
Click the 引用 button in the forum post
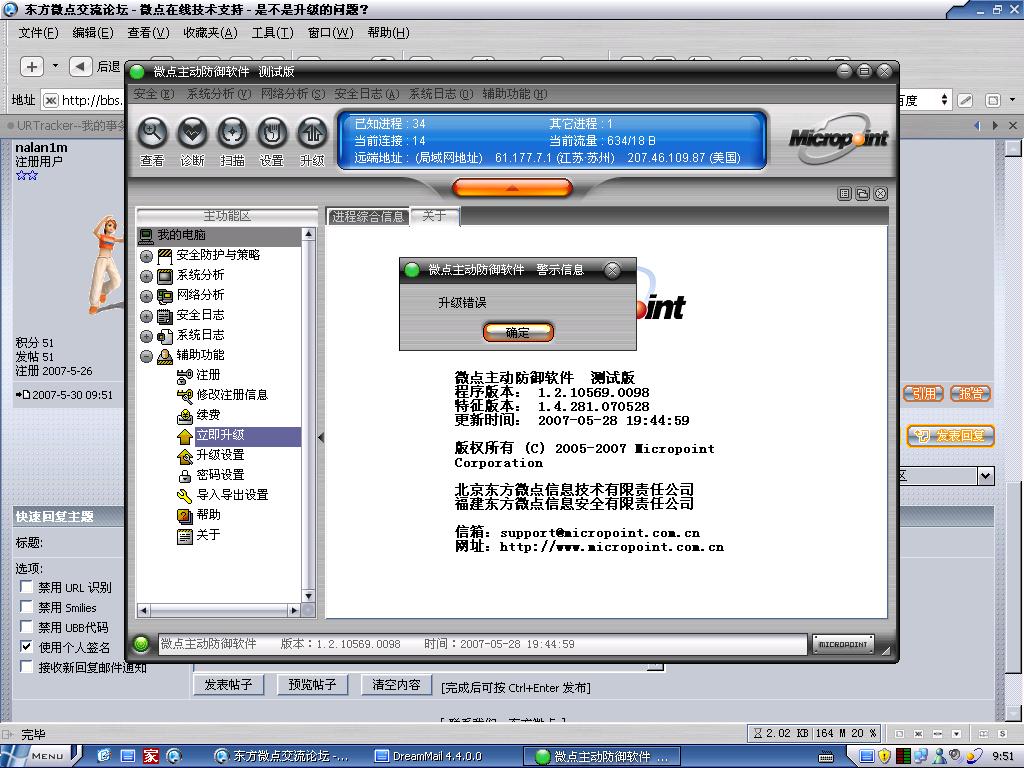(923, 393)
